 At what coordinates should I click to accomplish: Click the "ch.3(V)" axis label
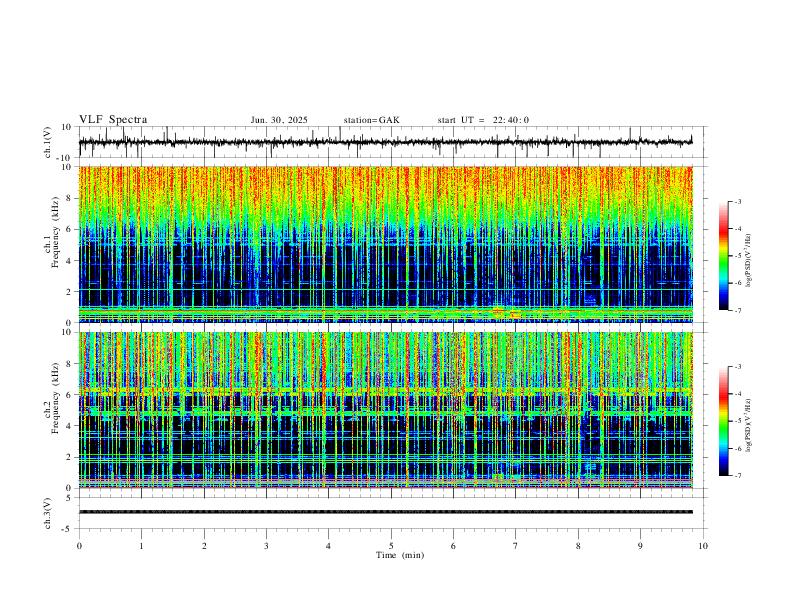tap(48, 513)
